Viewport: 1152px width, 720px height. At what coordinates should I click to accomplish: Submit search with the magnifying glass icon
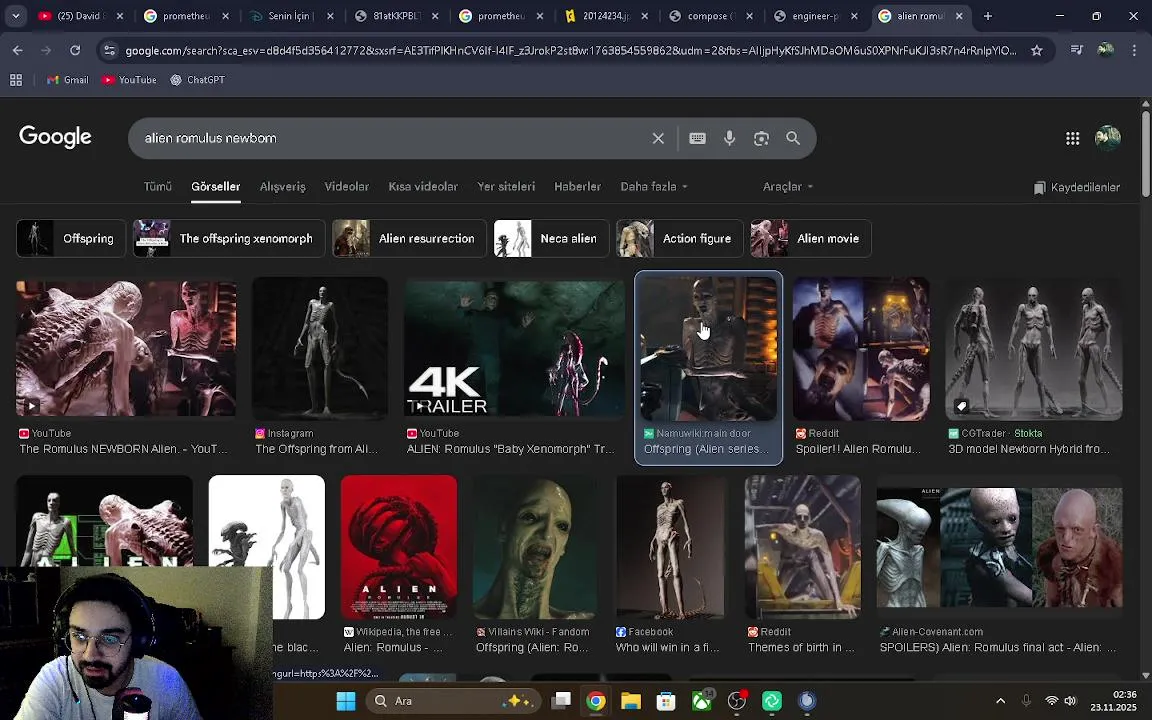793,138
